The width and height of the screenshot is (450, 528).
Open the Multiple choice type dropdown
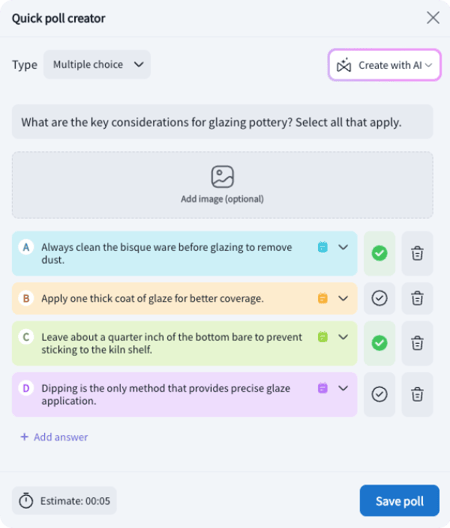(x=97, y=64)
